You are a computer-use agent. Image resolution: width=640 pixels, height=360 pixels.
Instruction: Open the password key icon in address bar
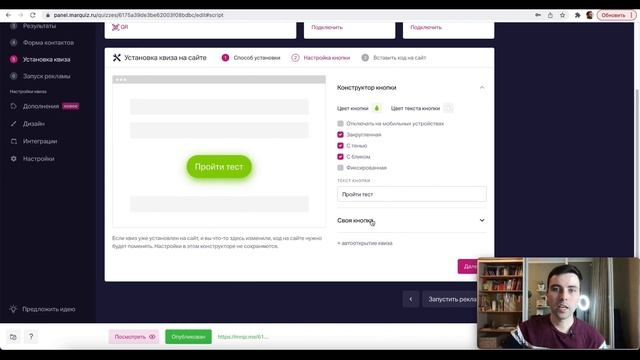click(x=538, y=15)
